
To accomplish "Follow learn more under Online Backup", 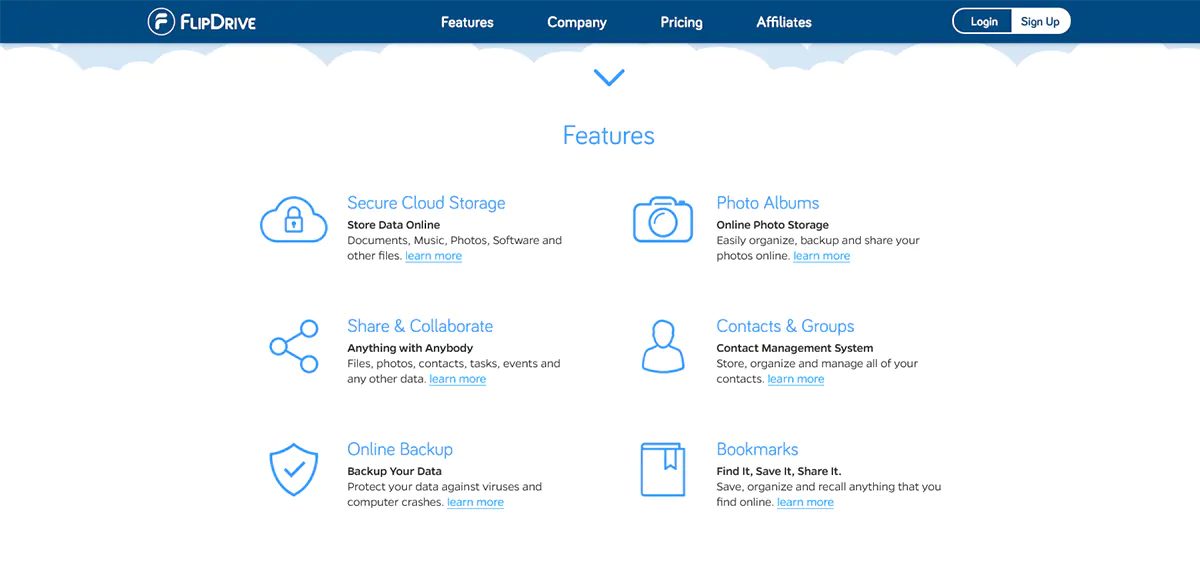I will 475,502.
